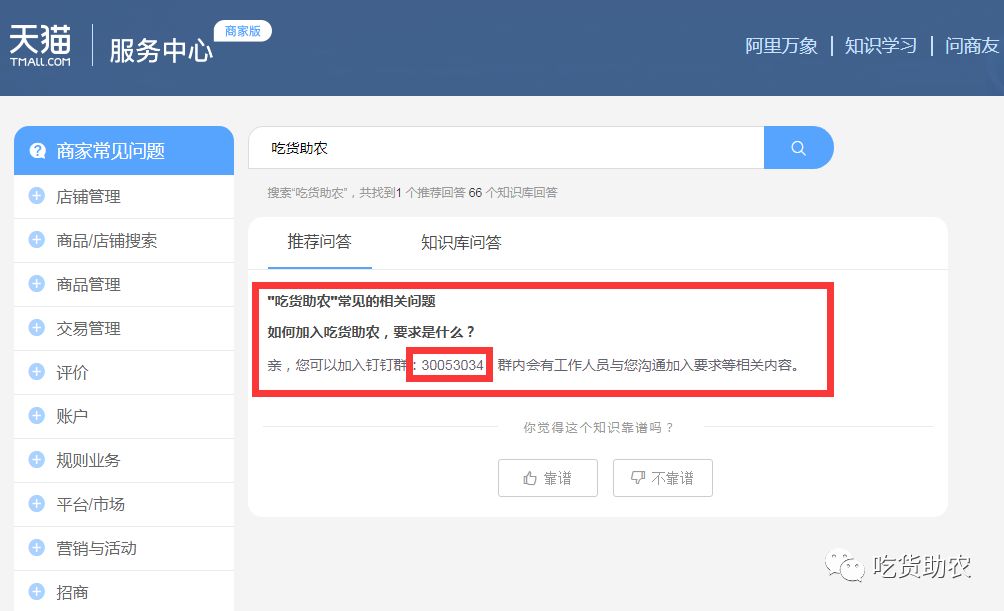The image size is (1004, 611).
Task: Click the 吃货助农 watermark logo
Action: point(899,565)
